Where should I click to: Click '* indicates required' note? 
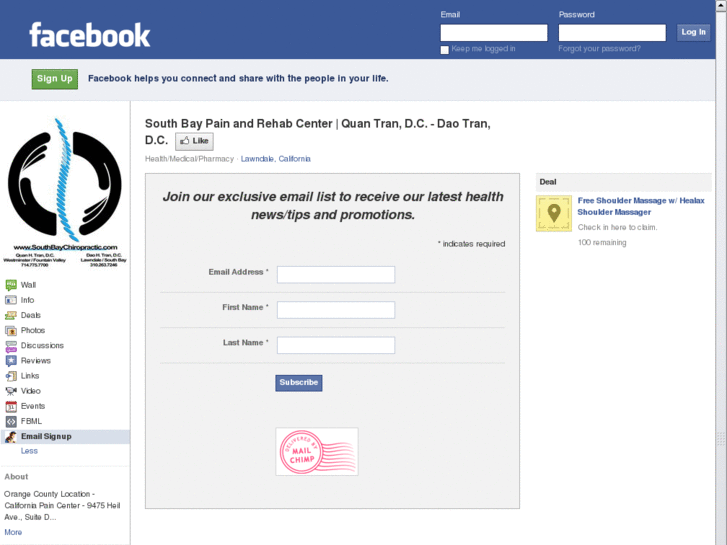471,244
